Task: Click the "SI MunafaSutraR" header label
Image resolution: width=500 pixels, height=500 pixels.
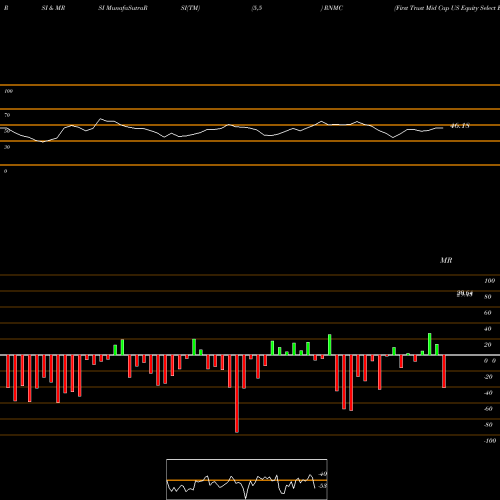Action: [123, 8]
